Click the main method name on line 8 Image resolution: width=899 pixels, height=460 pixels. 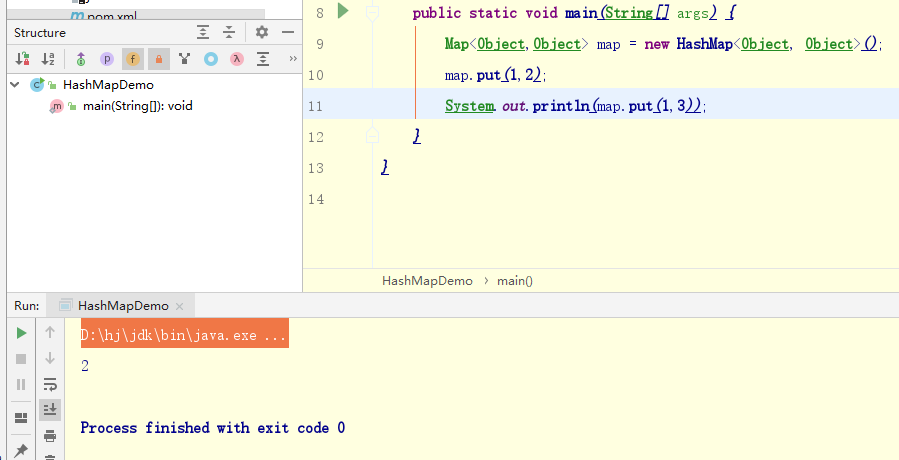click(x=581, y=13)
